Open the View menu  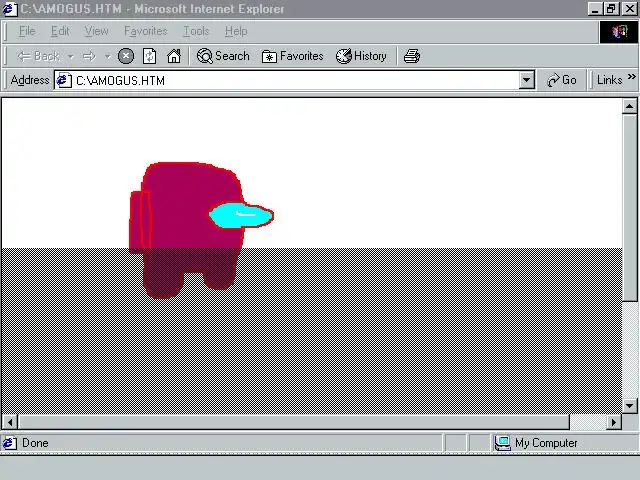[x=96, y=31]
